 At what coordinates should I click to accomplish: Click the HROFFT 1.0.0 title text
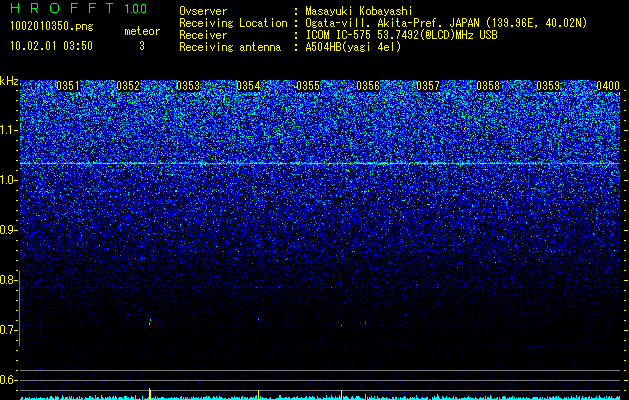78,8
